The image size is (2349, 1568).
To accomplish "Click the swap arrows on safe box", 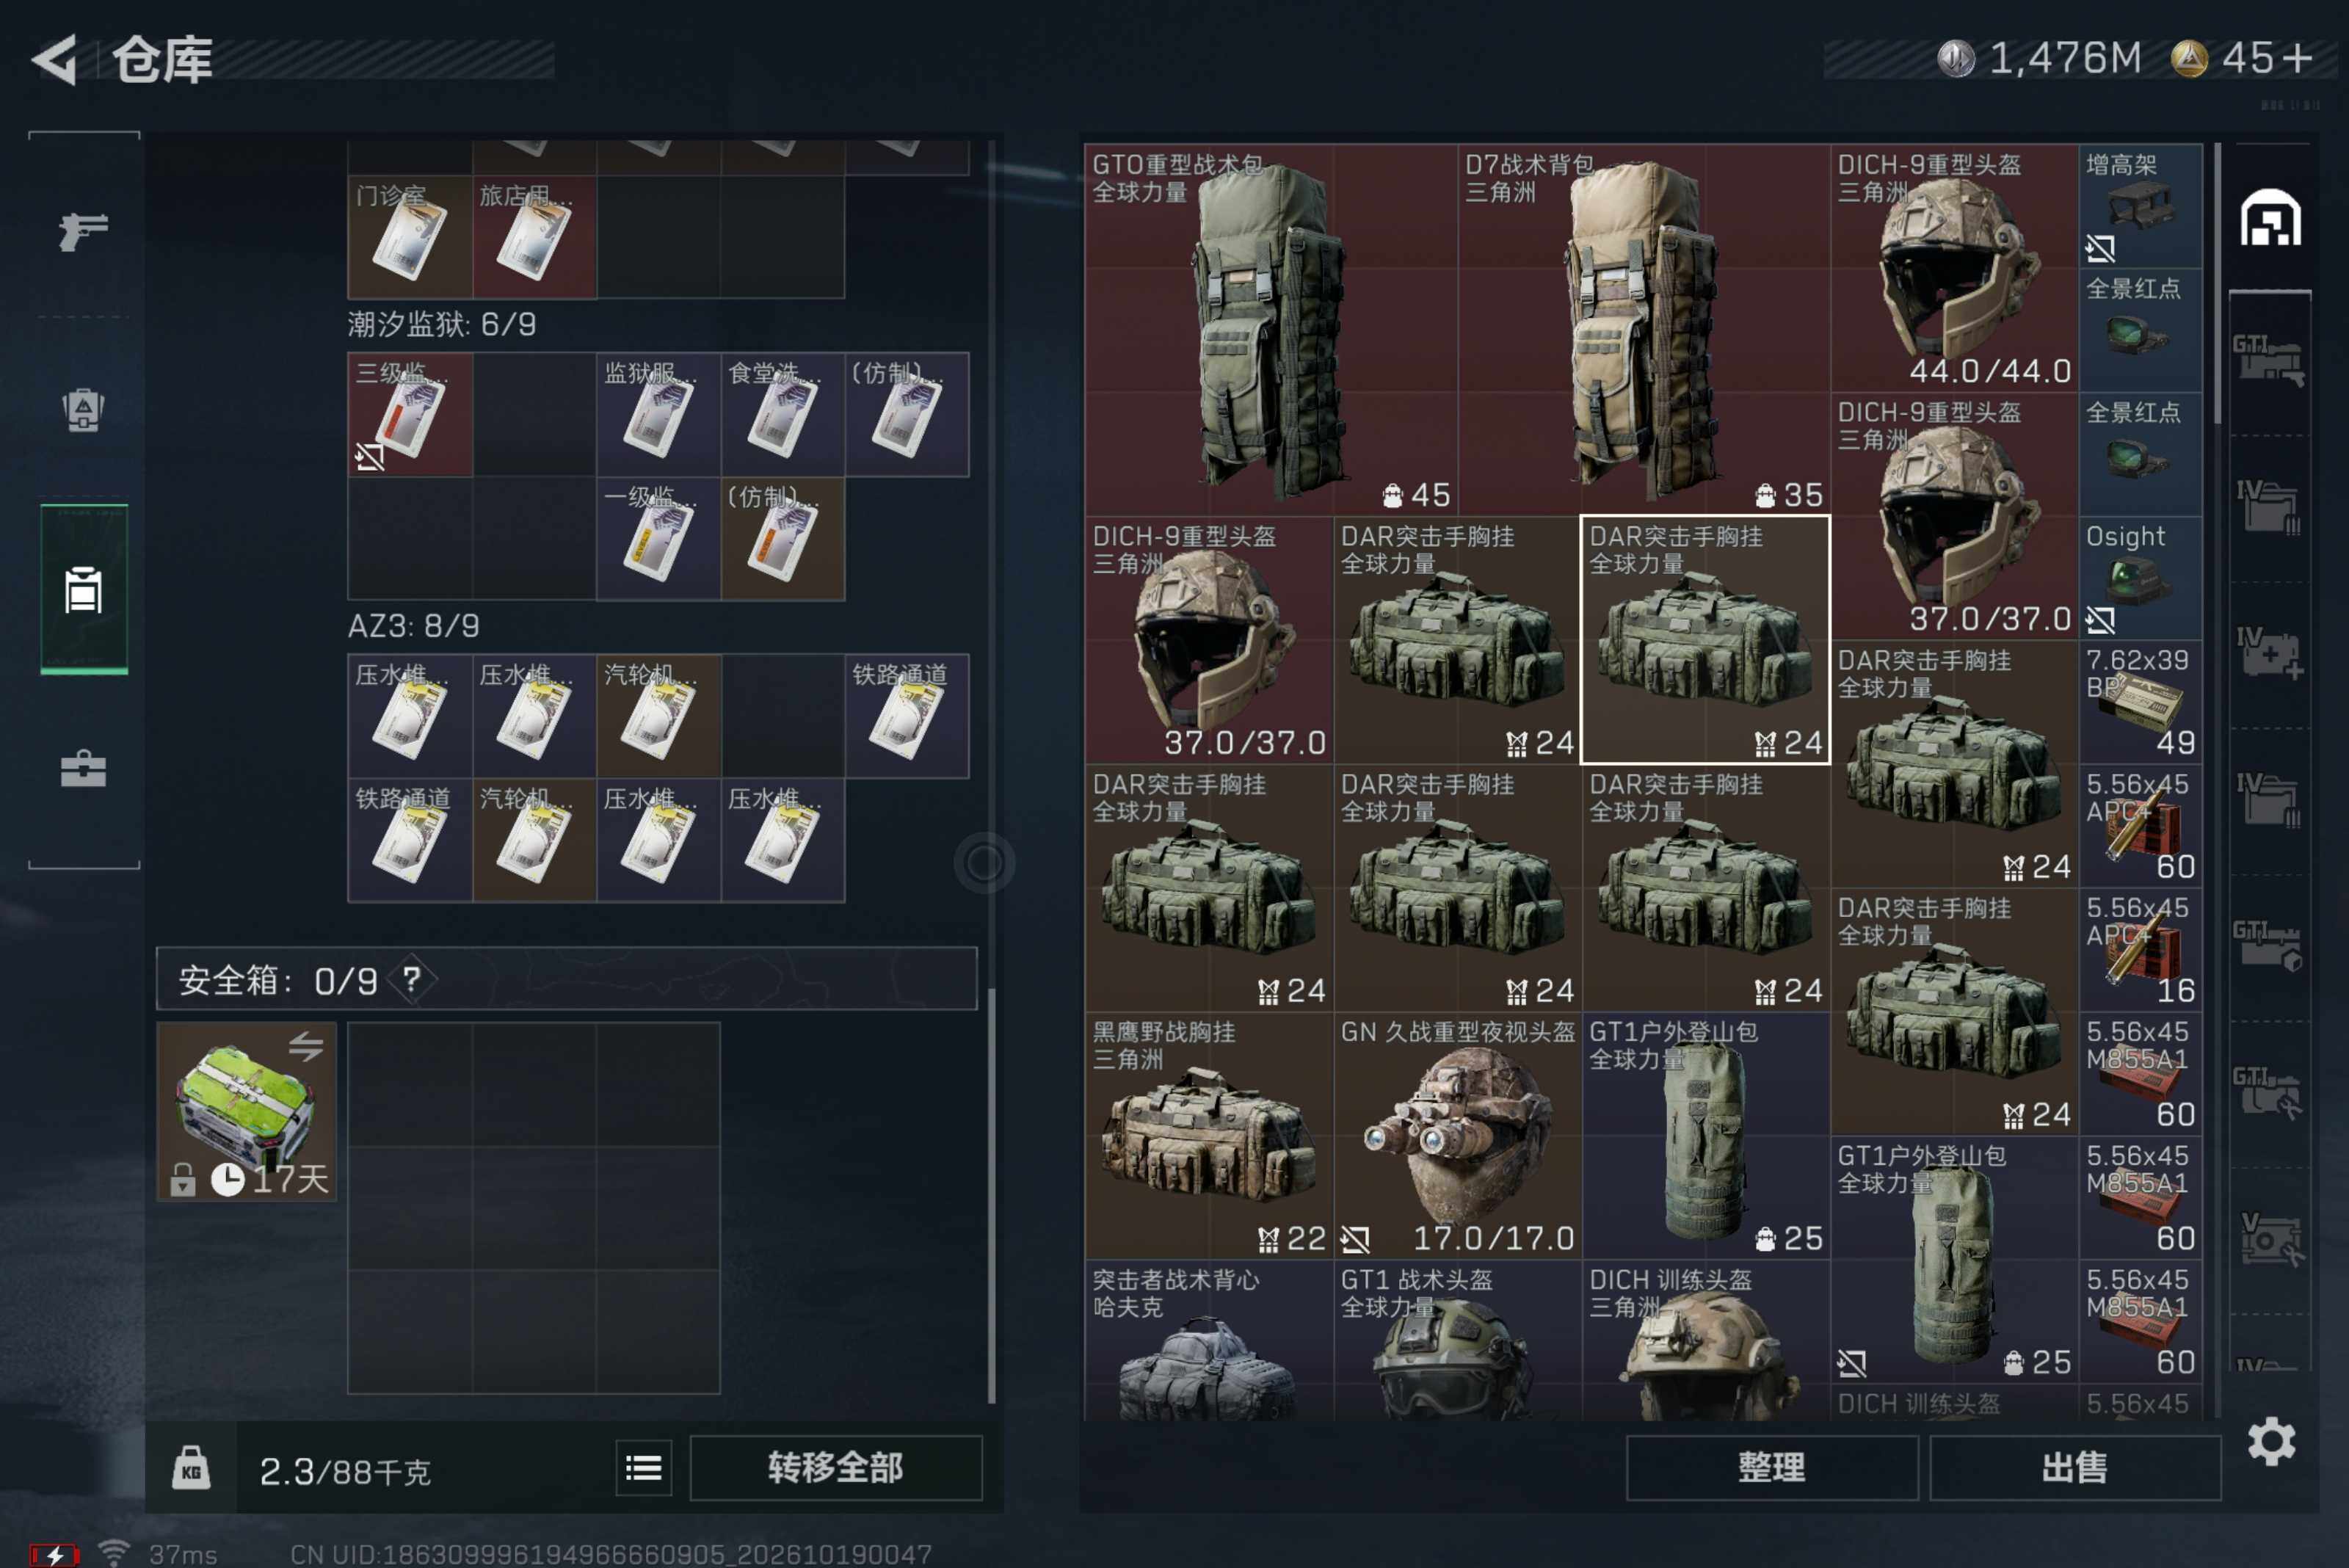I will tap(306, 1046).
